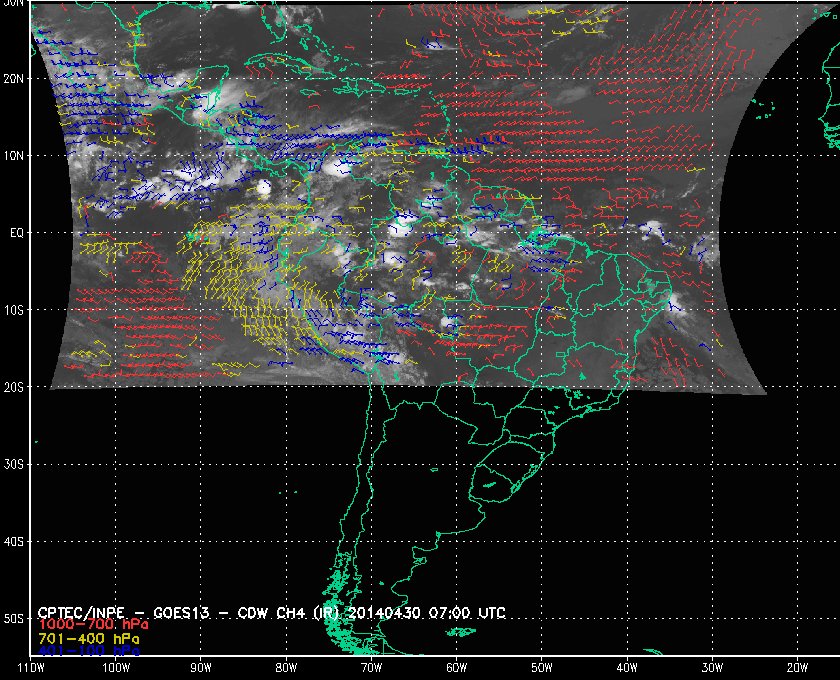Click the EQ equator label
This screenshot has height=680, width=840.
click(17, 233)
